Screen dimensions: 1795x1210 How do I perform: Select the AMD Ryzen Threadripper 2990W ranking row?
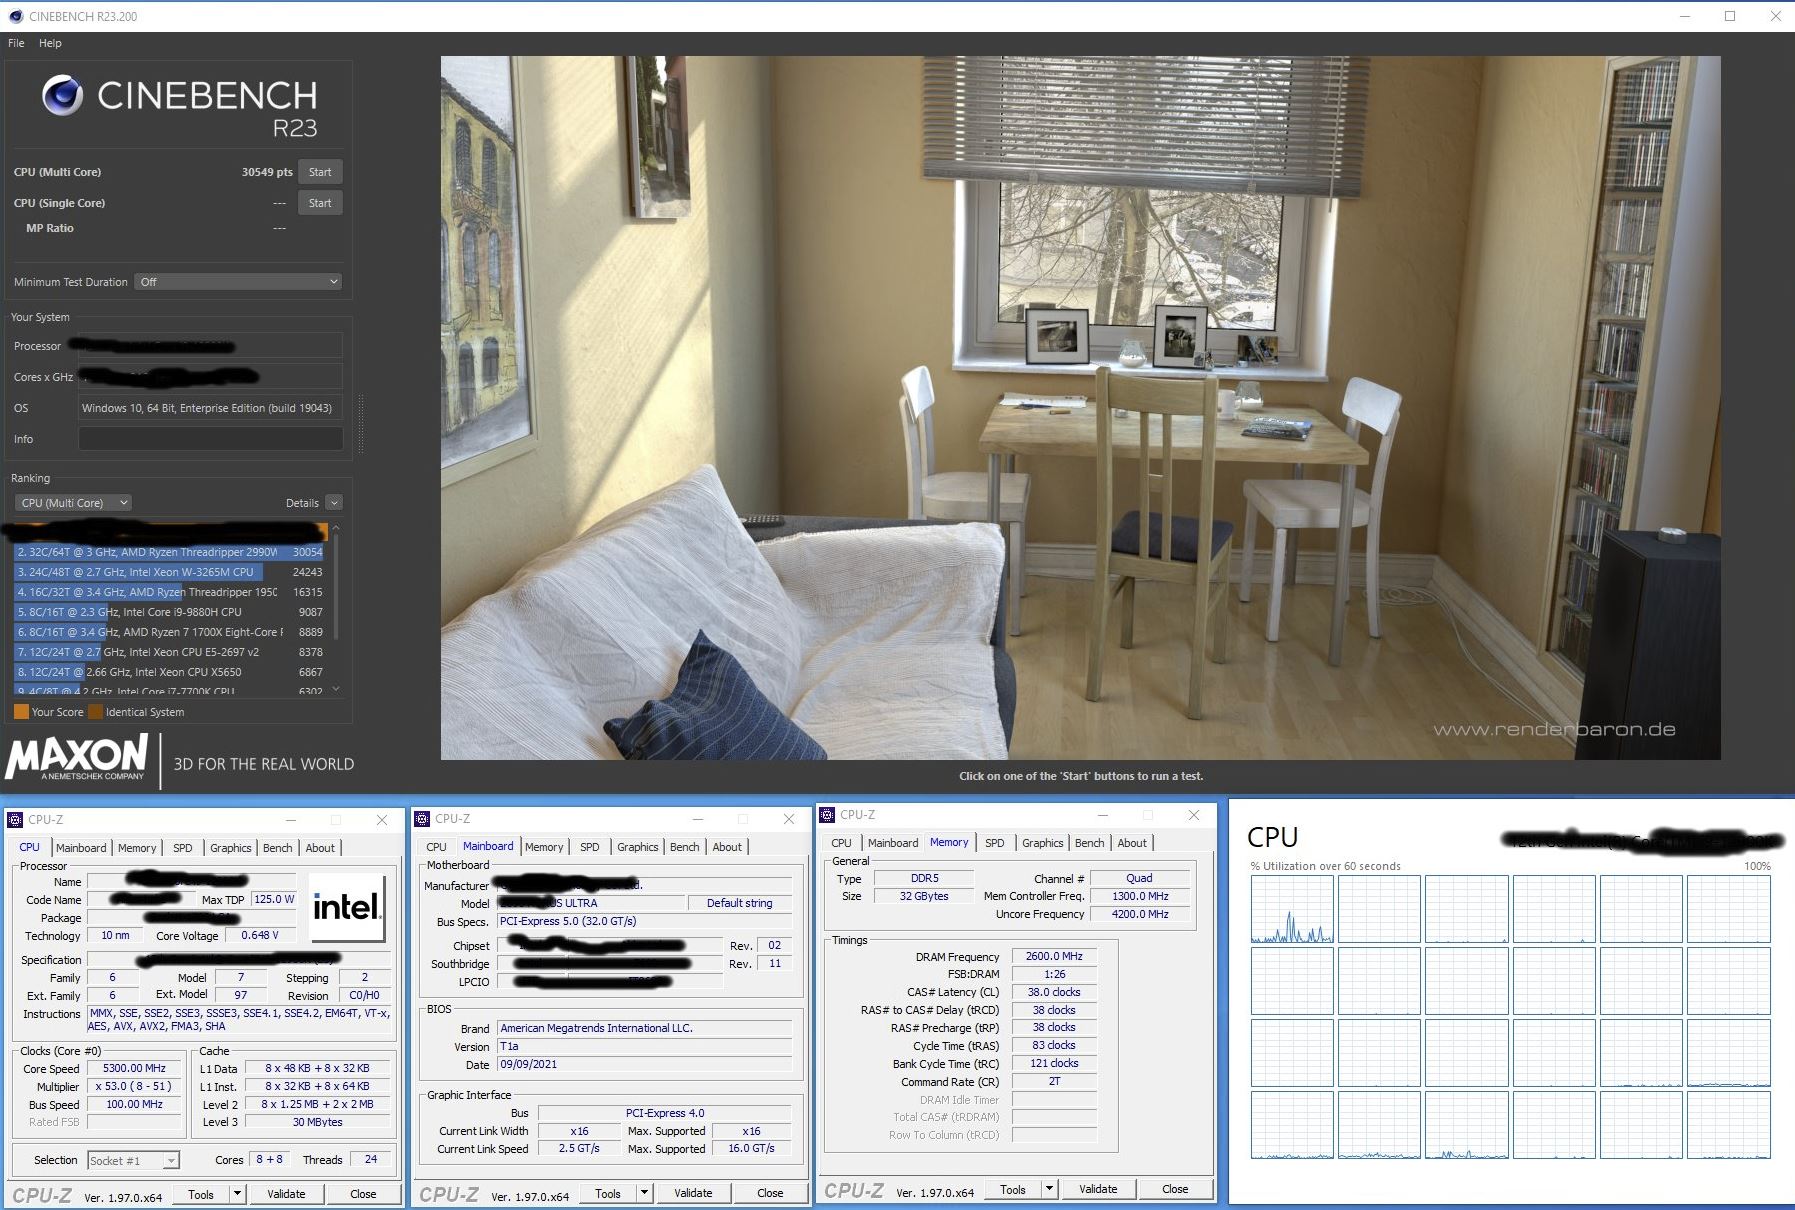click(170, 552)
